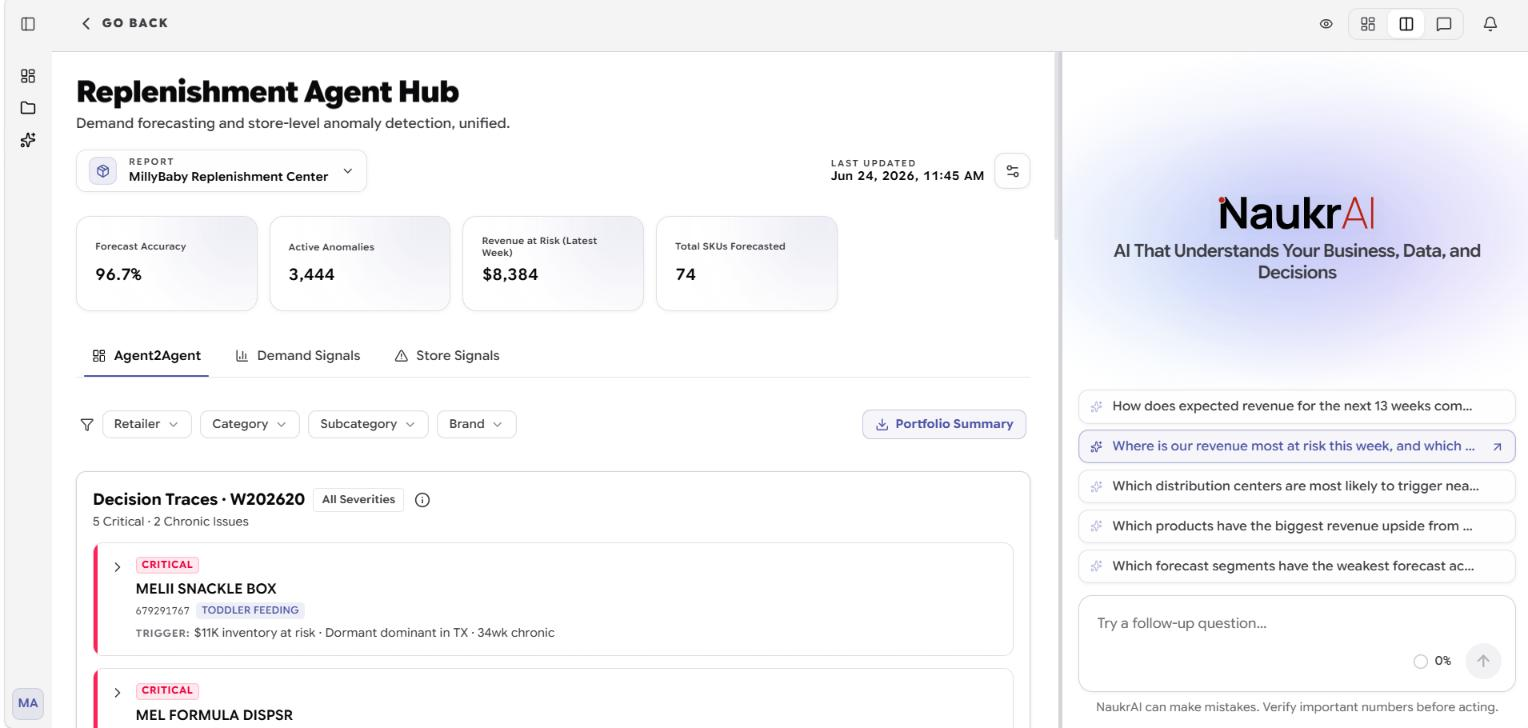Image resolution: width=1528 pixels, height=728 pixels.
Task: Open the Category filter dropdown
Action: pos(250,424)
